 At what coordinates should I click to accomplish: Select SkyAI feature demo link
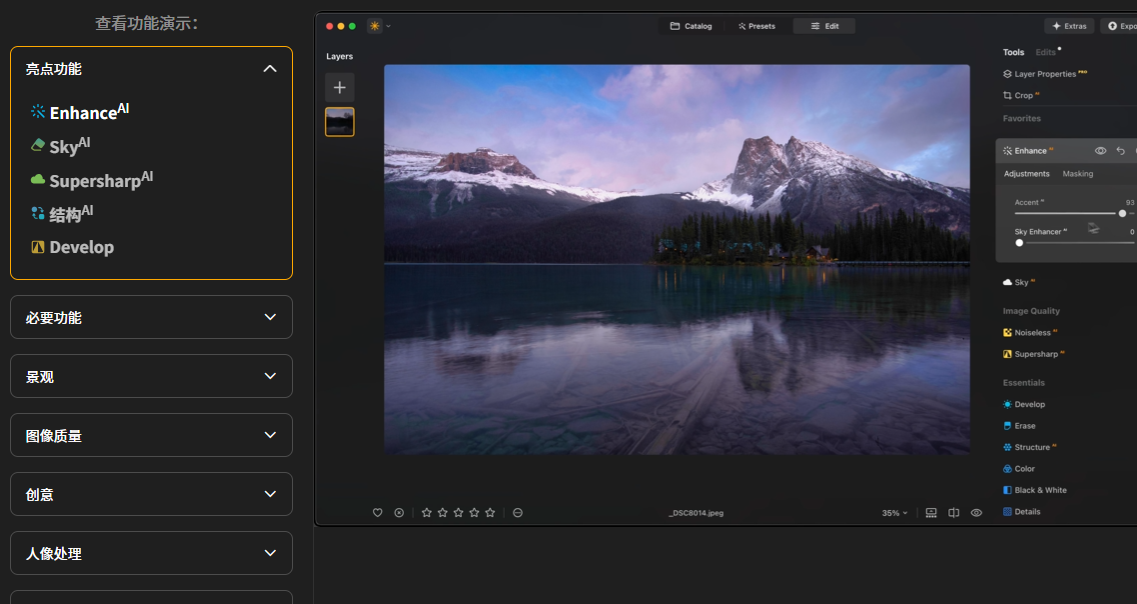(x=68, y=146)
